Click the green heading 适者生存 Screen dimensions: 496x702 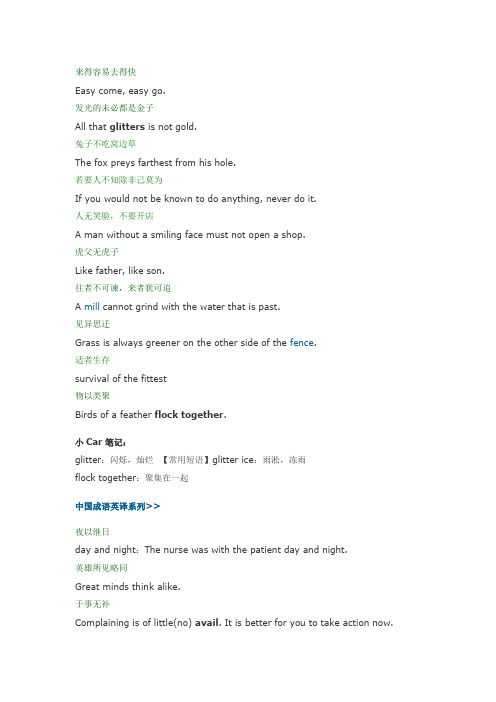coord(92,360)
